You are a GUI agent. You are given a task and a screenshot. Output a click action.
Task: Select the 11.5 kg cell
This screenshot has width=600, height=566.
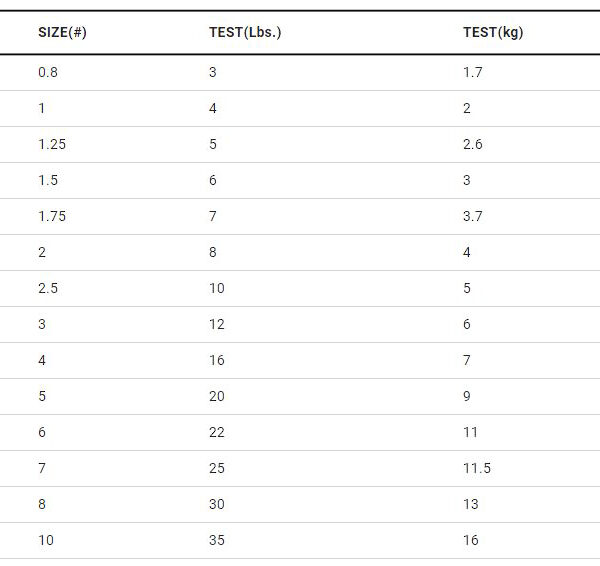tap(477, 468)
